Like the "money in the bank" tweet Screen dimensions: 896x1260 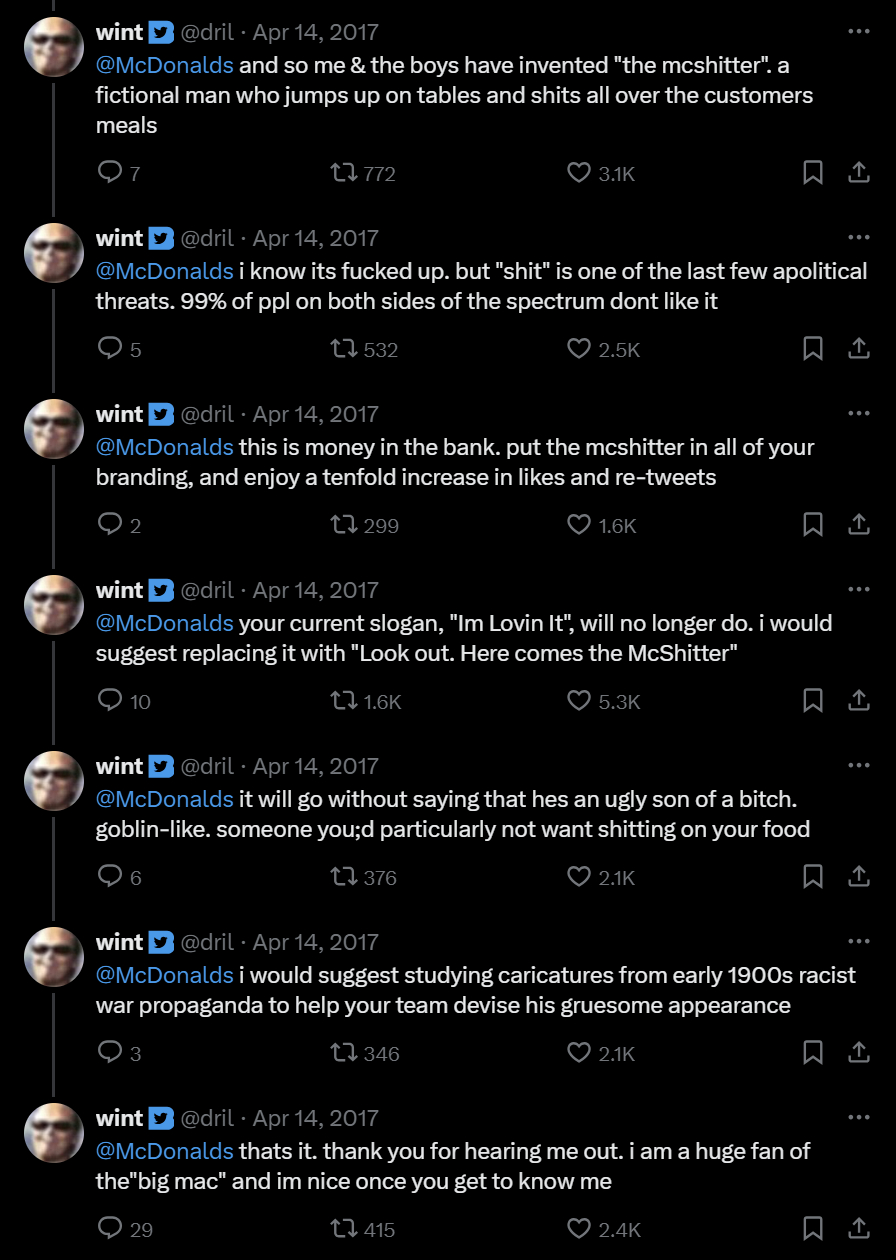point(579,525)
